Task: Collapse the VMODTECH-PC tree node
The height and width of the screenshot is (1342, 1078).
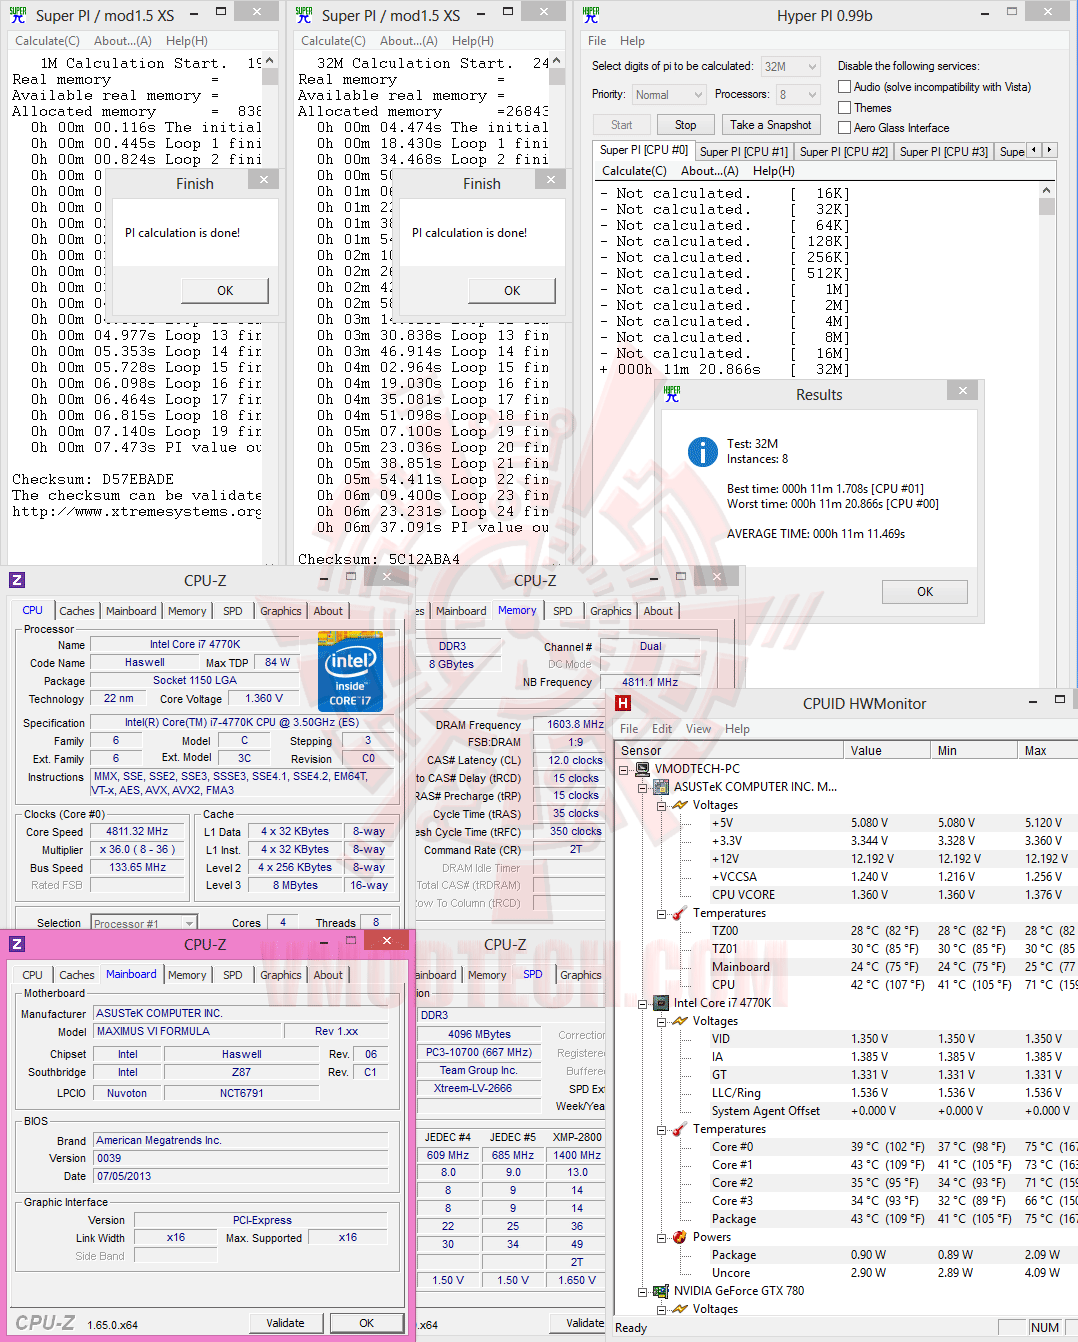Action: coord(625,770)
